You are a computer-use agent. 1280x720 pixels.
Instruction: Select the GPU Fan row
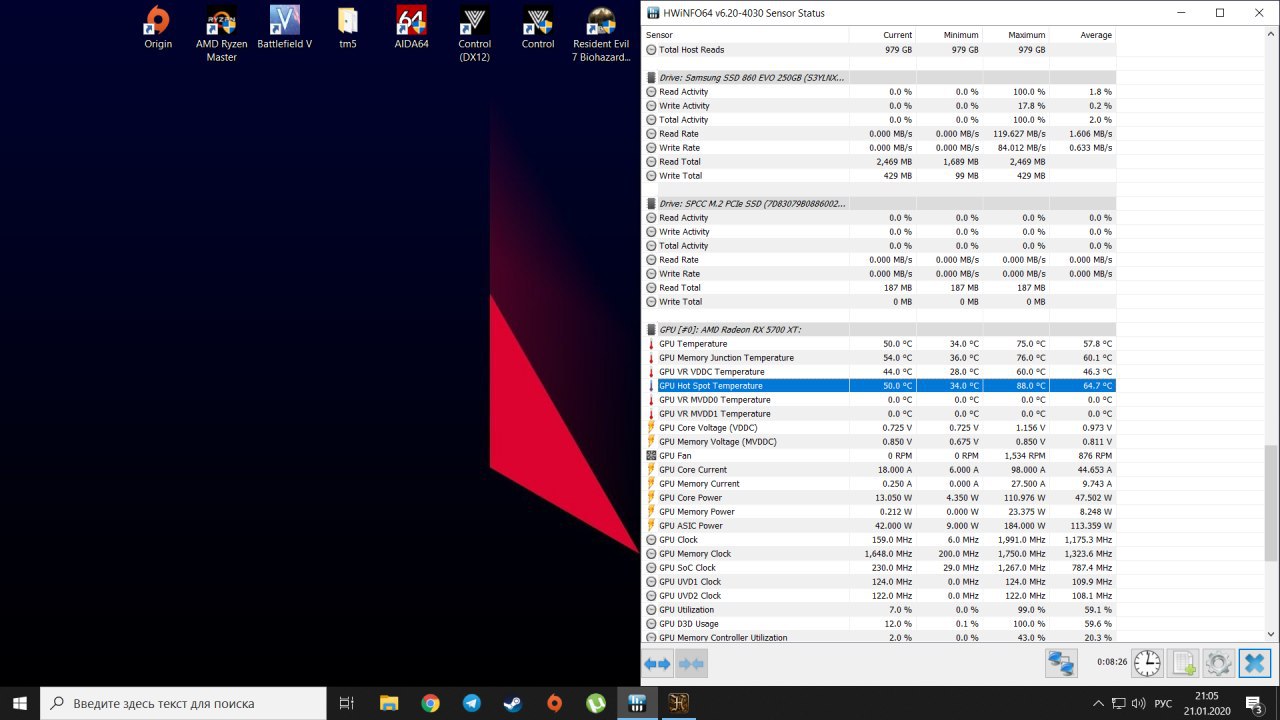point(879,455)
